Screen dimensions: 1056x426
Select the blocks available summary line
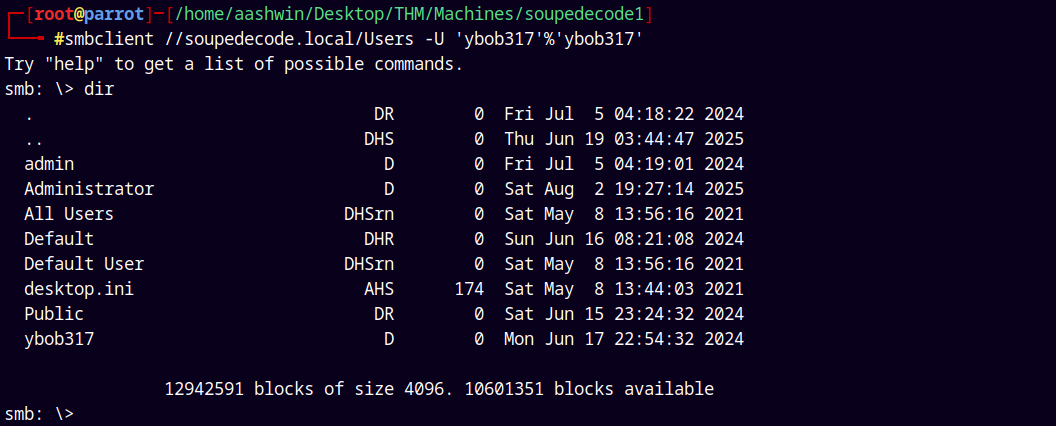[439, 389]
